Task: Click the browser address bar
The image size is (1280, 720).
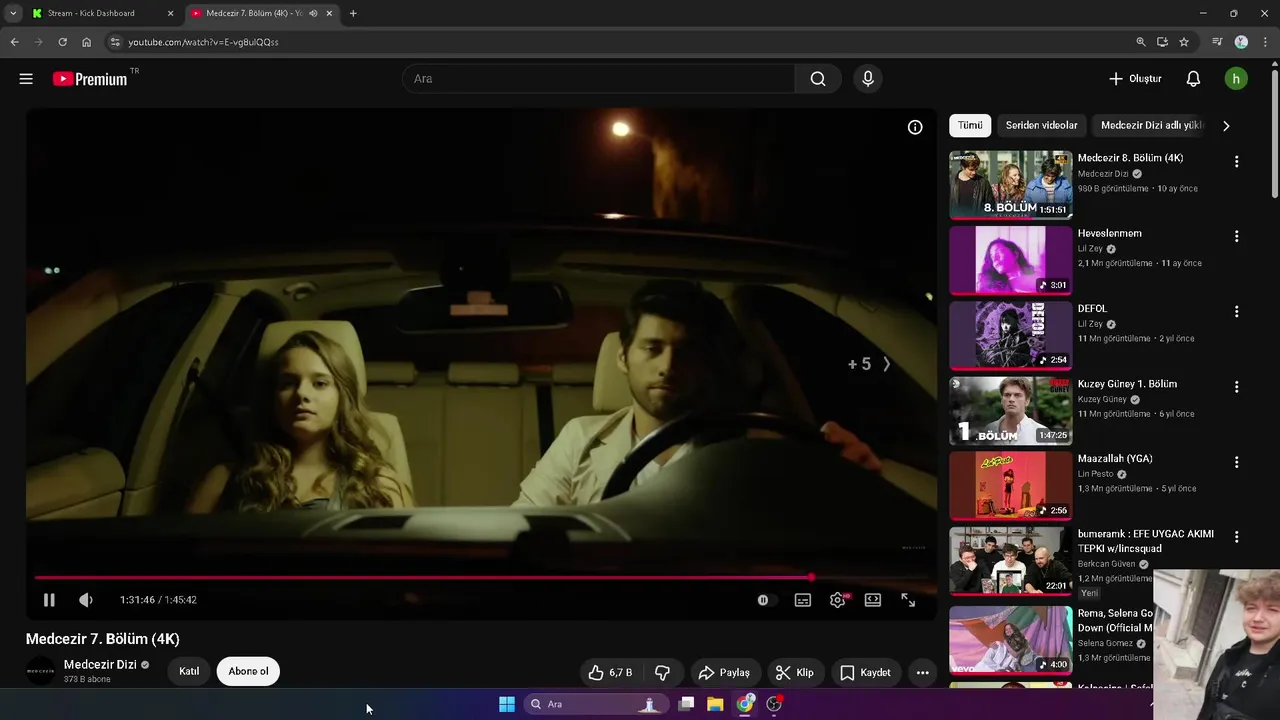Action: coord(620,42)
